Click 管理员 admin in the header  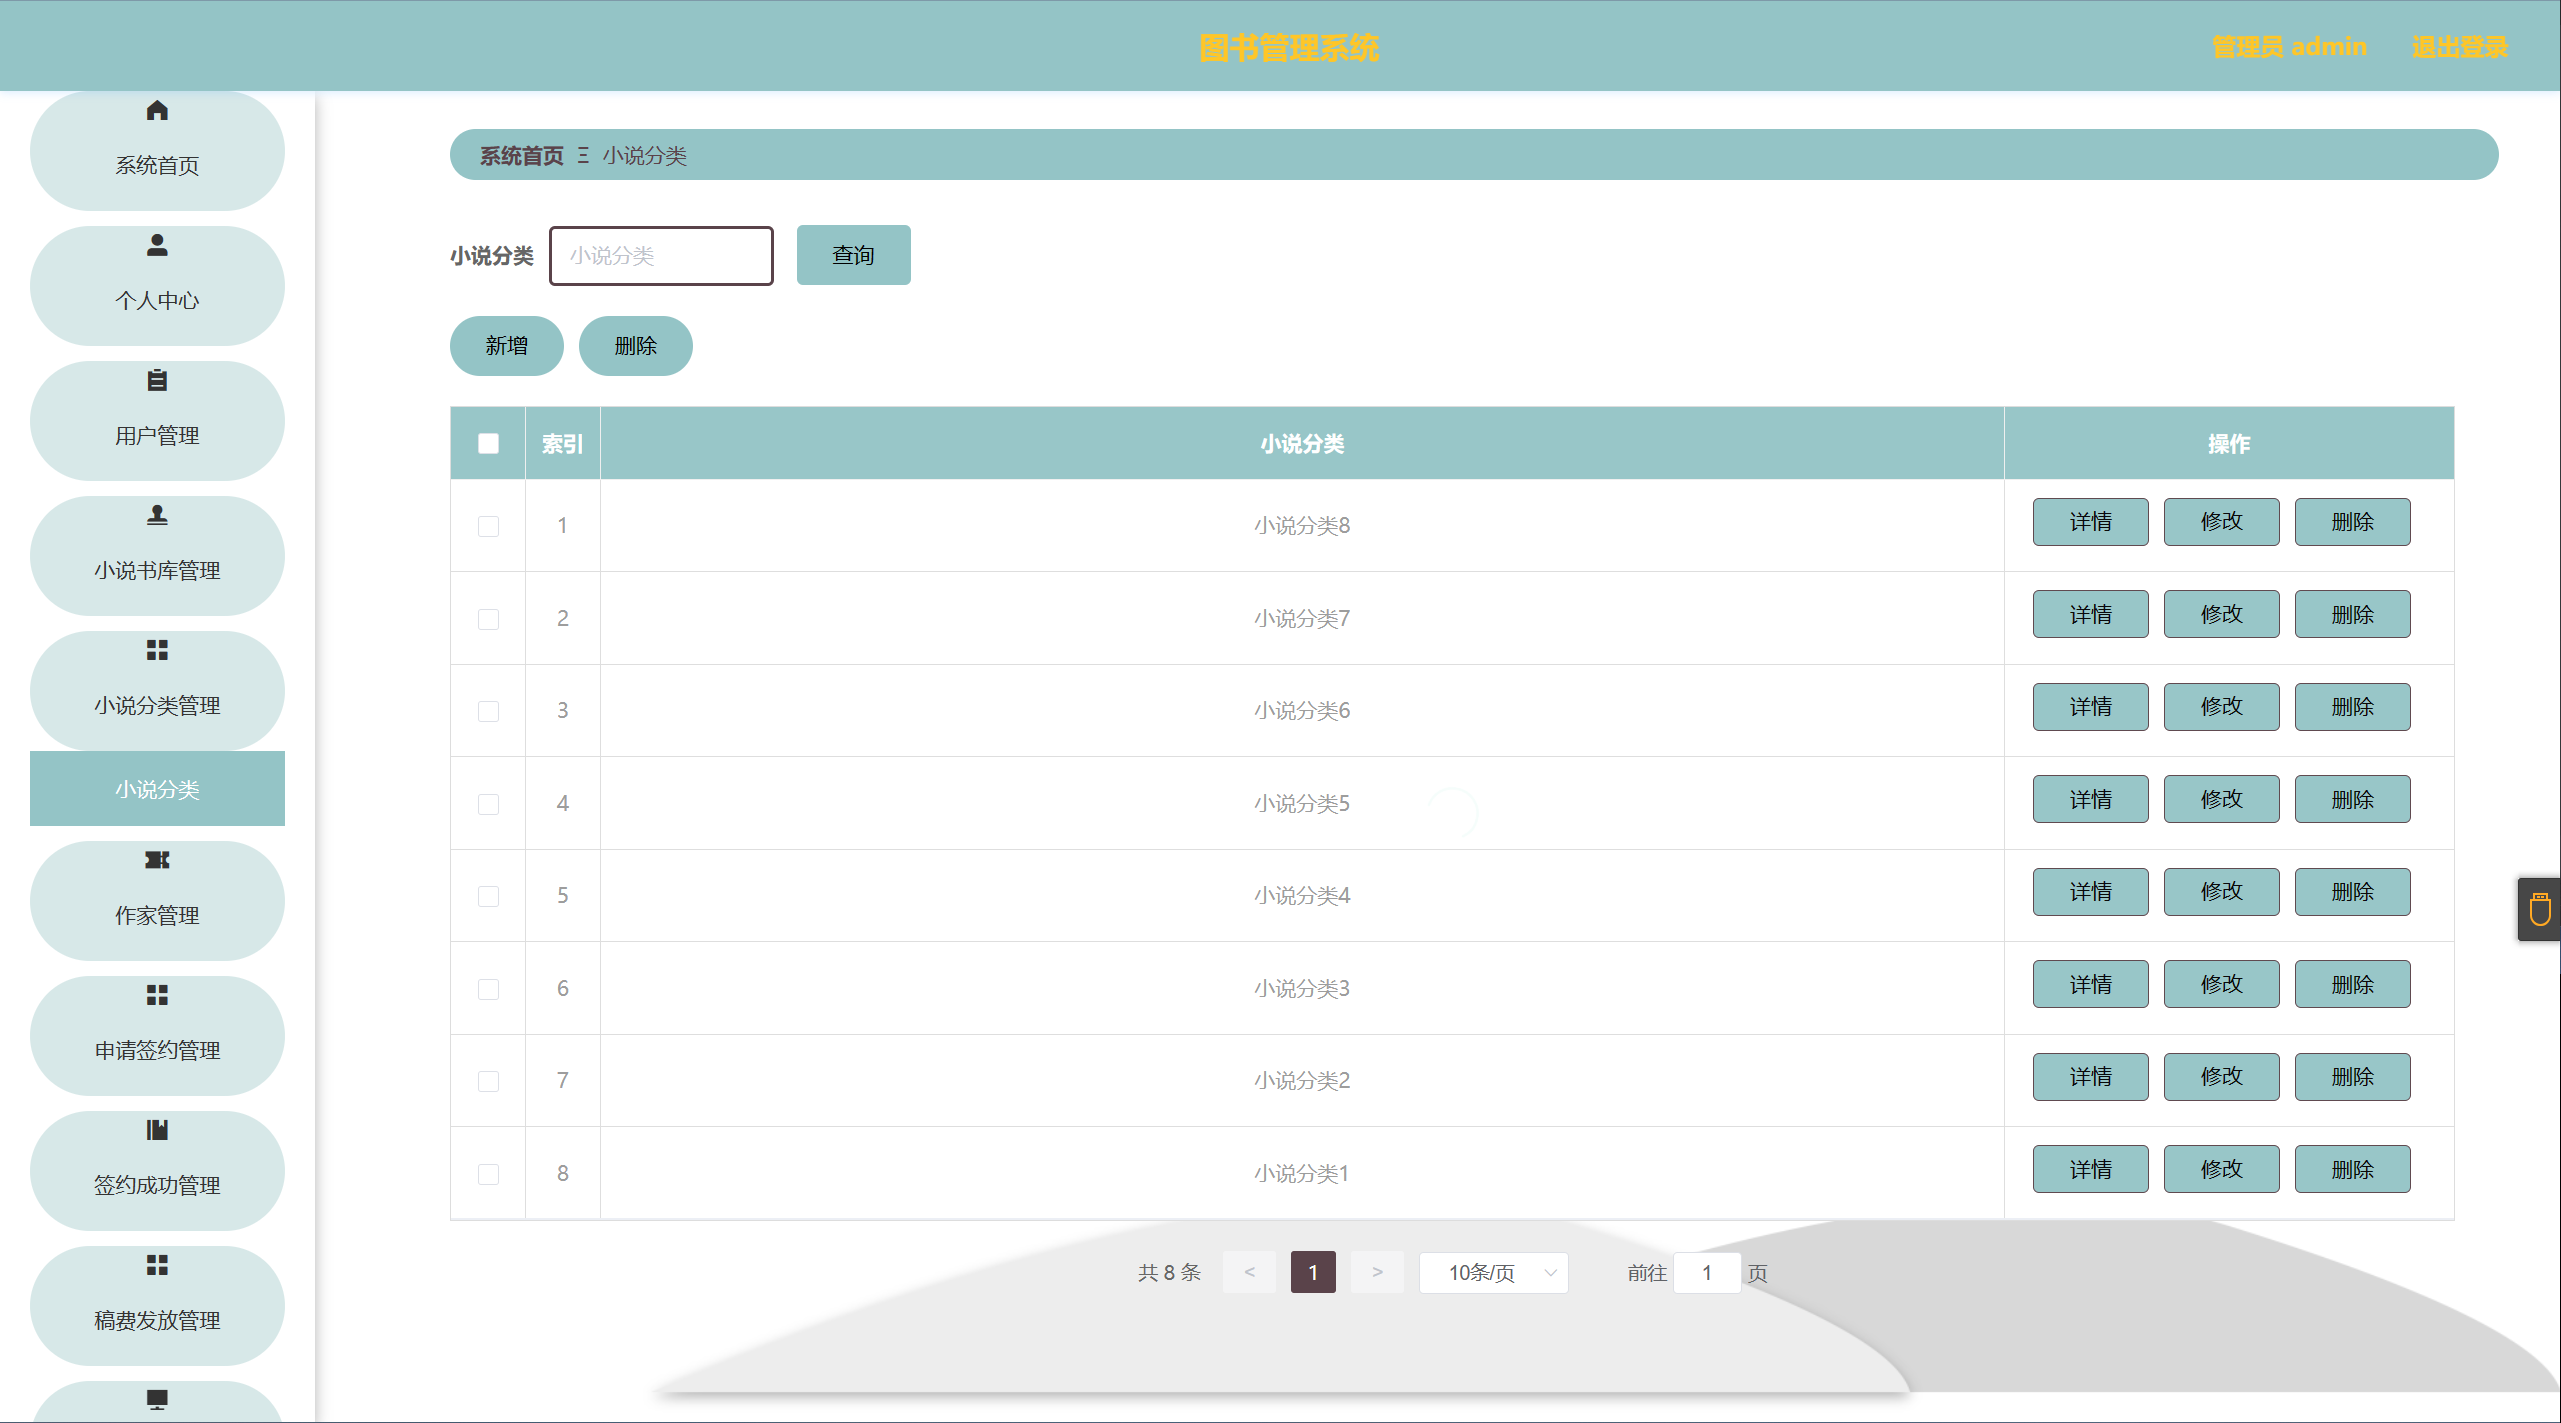pos(2289,47)
